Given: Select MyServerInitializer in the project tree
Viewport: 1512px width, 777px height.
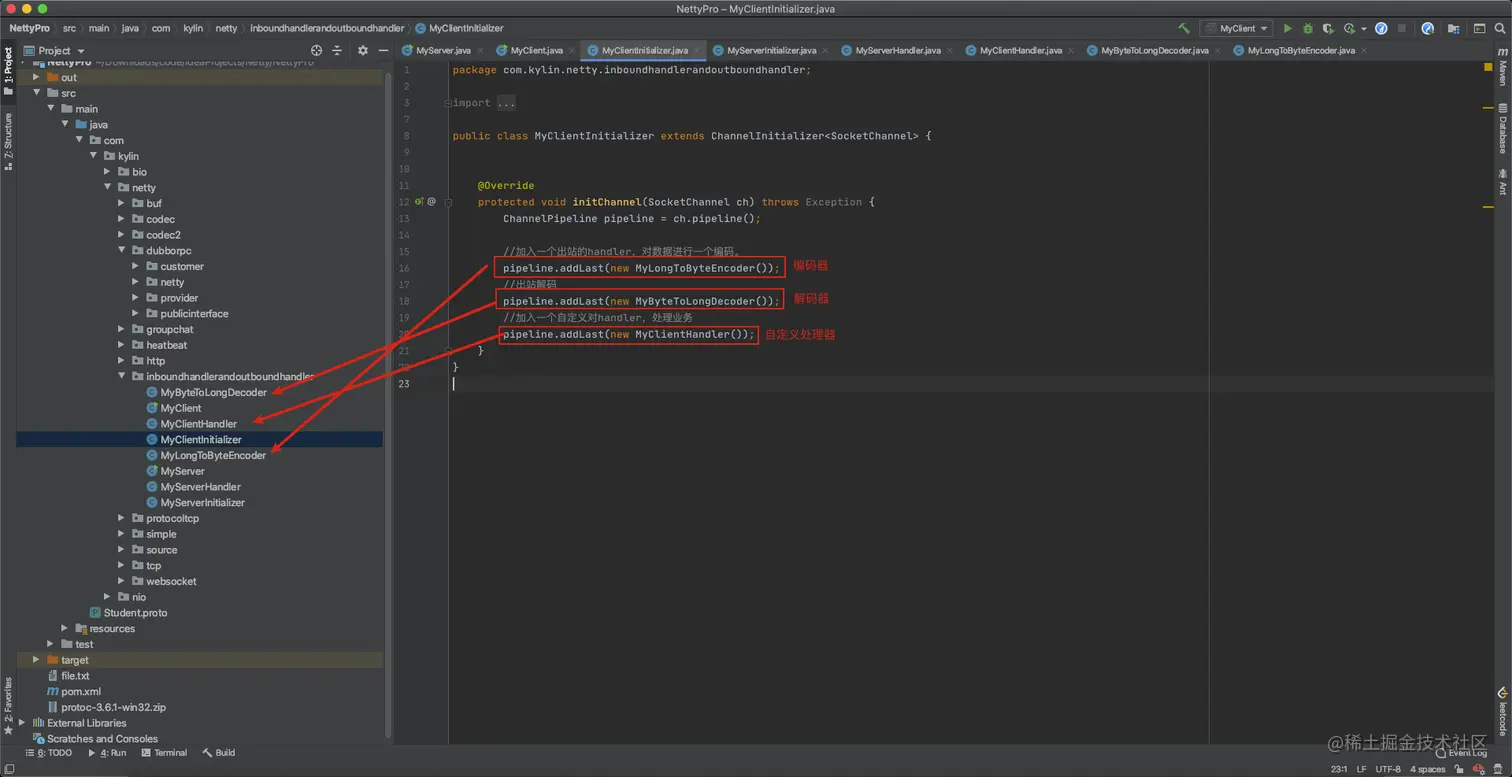Looking at the screenshot, I should [202, 503].
